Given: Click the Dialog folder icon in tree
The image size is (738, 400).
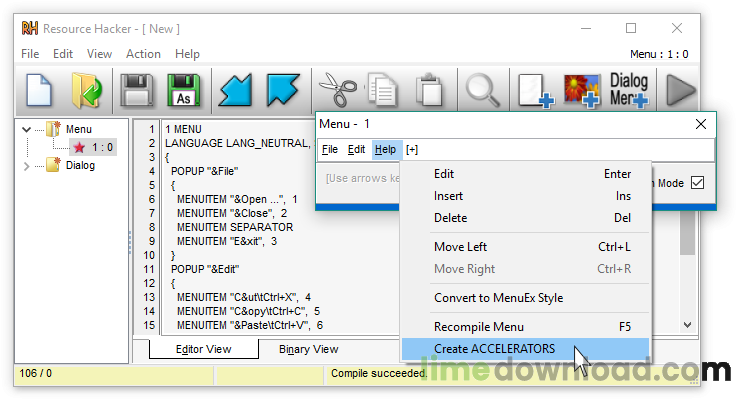Looking at the screenshot, I should [54, 165].
